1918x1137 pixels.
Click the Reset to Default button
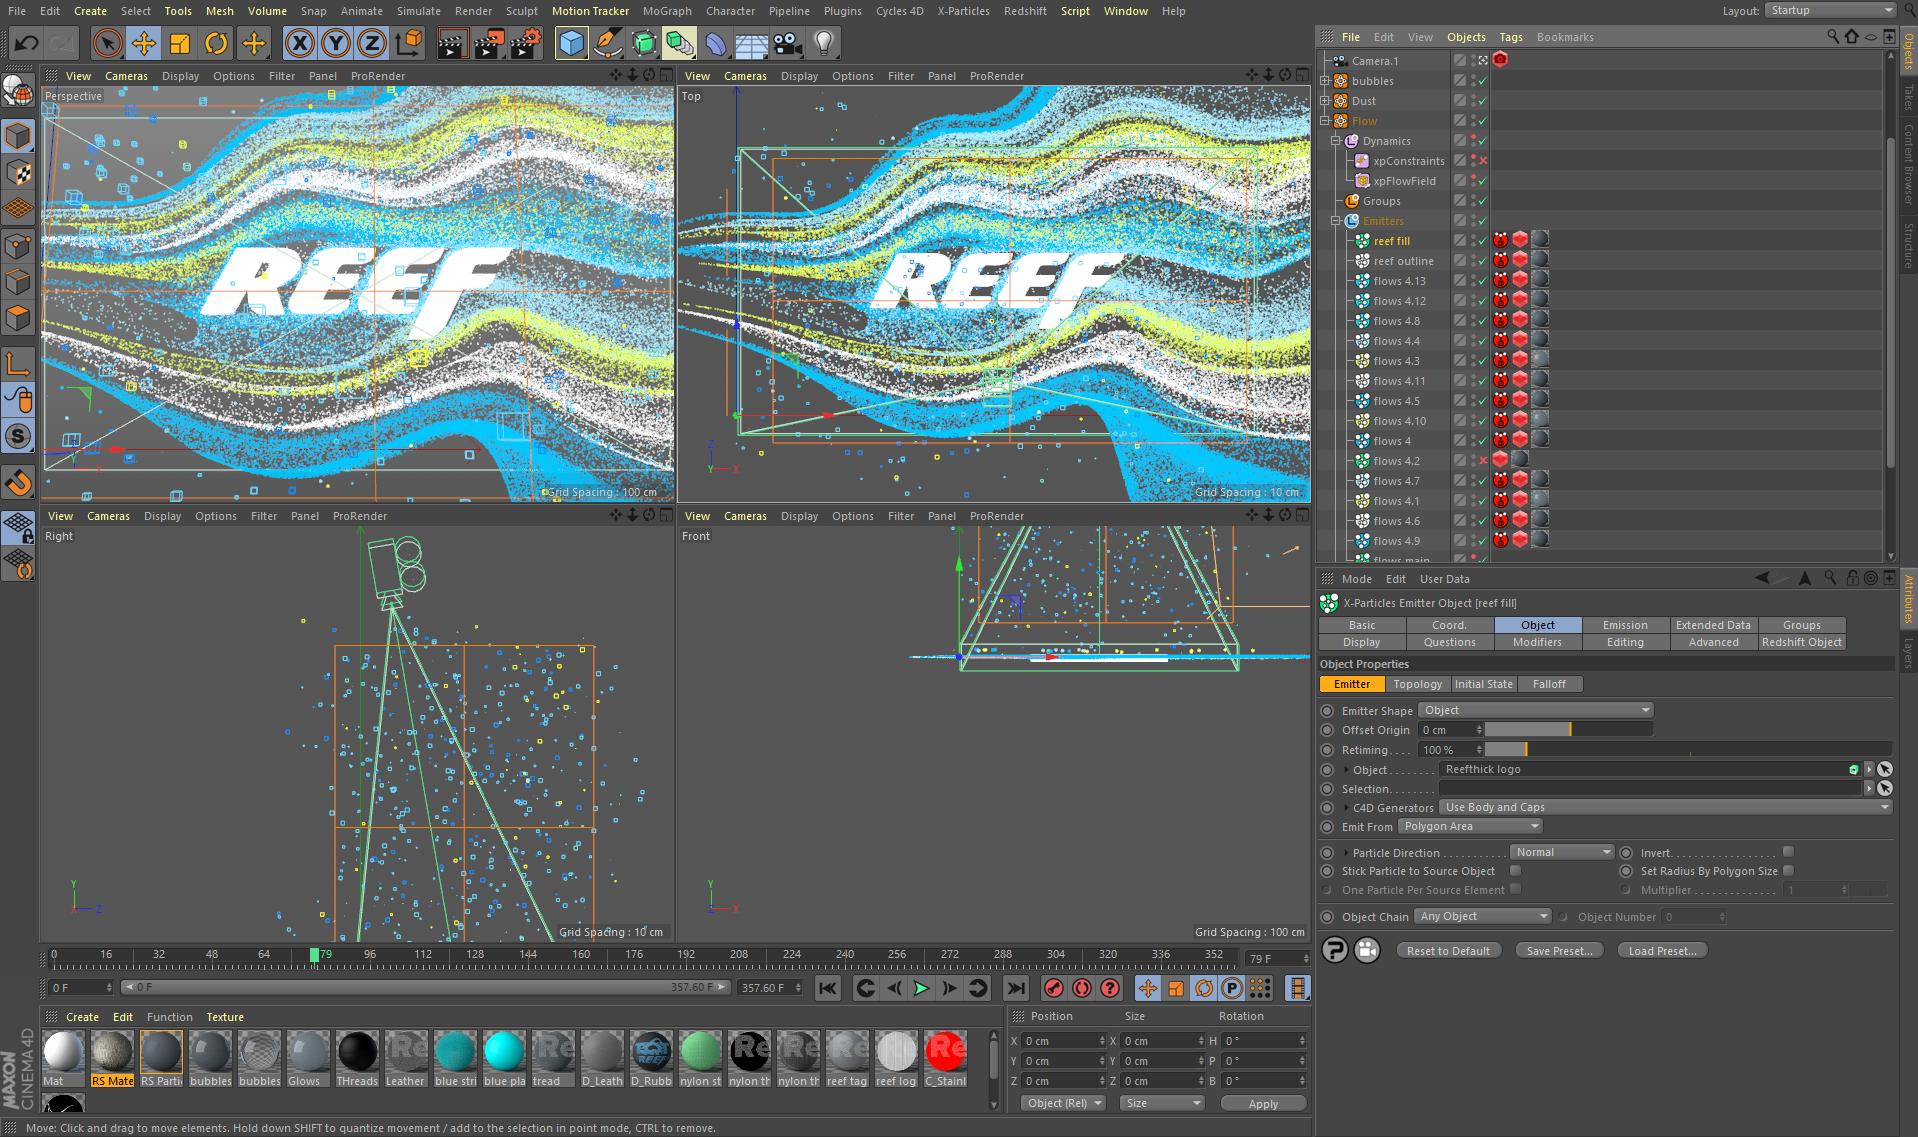click(1447, 951)
